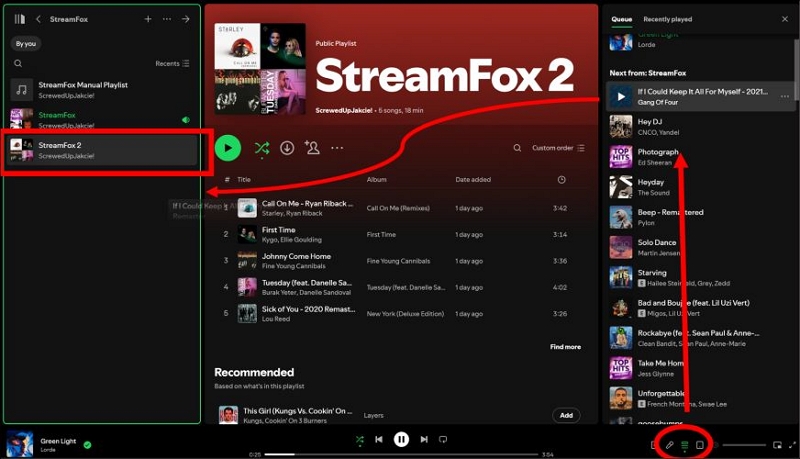Viewport: 800px width, 459px height.
Task: Add This Girl recommended song
Action: coord(566,415)
